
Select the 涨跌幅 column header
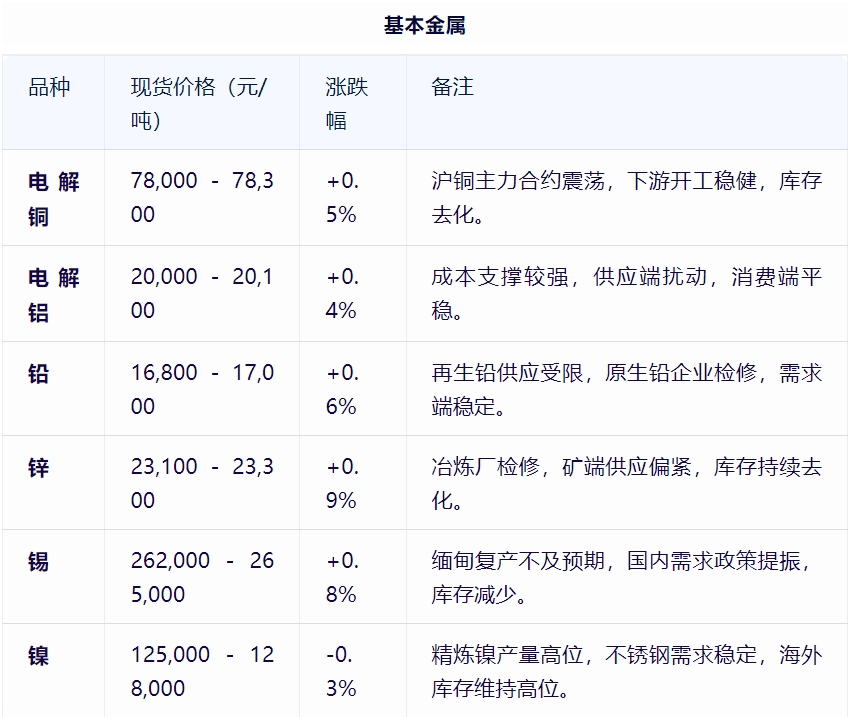[346, 103]
